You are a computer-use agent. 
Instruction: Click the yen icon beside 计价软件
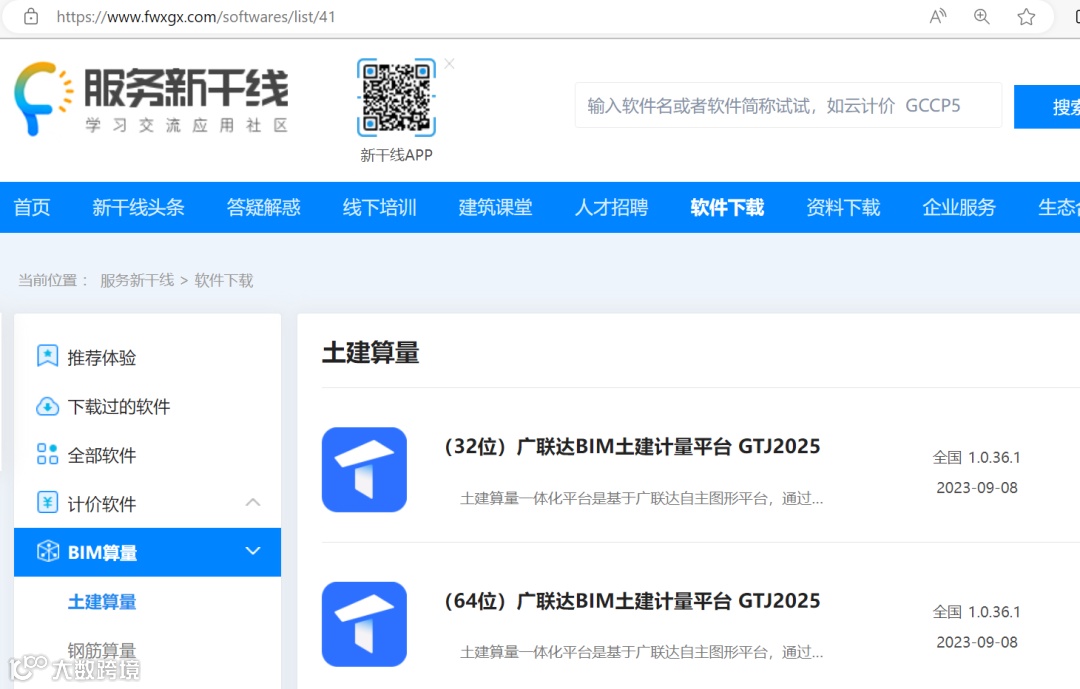[x=48, y=502]
